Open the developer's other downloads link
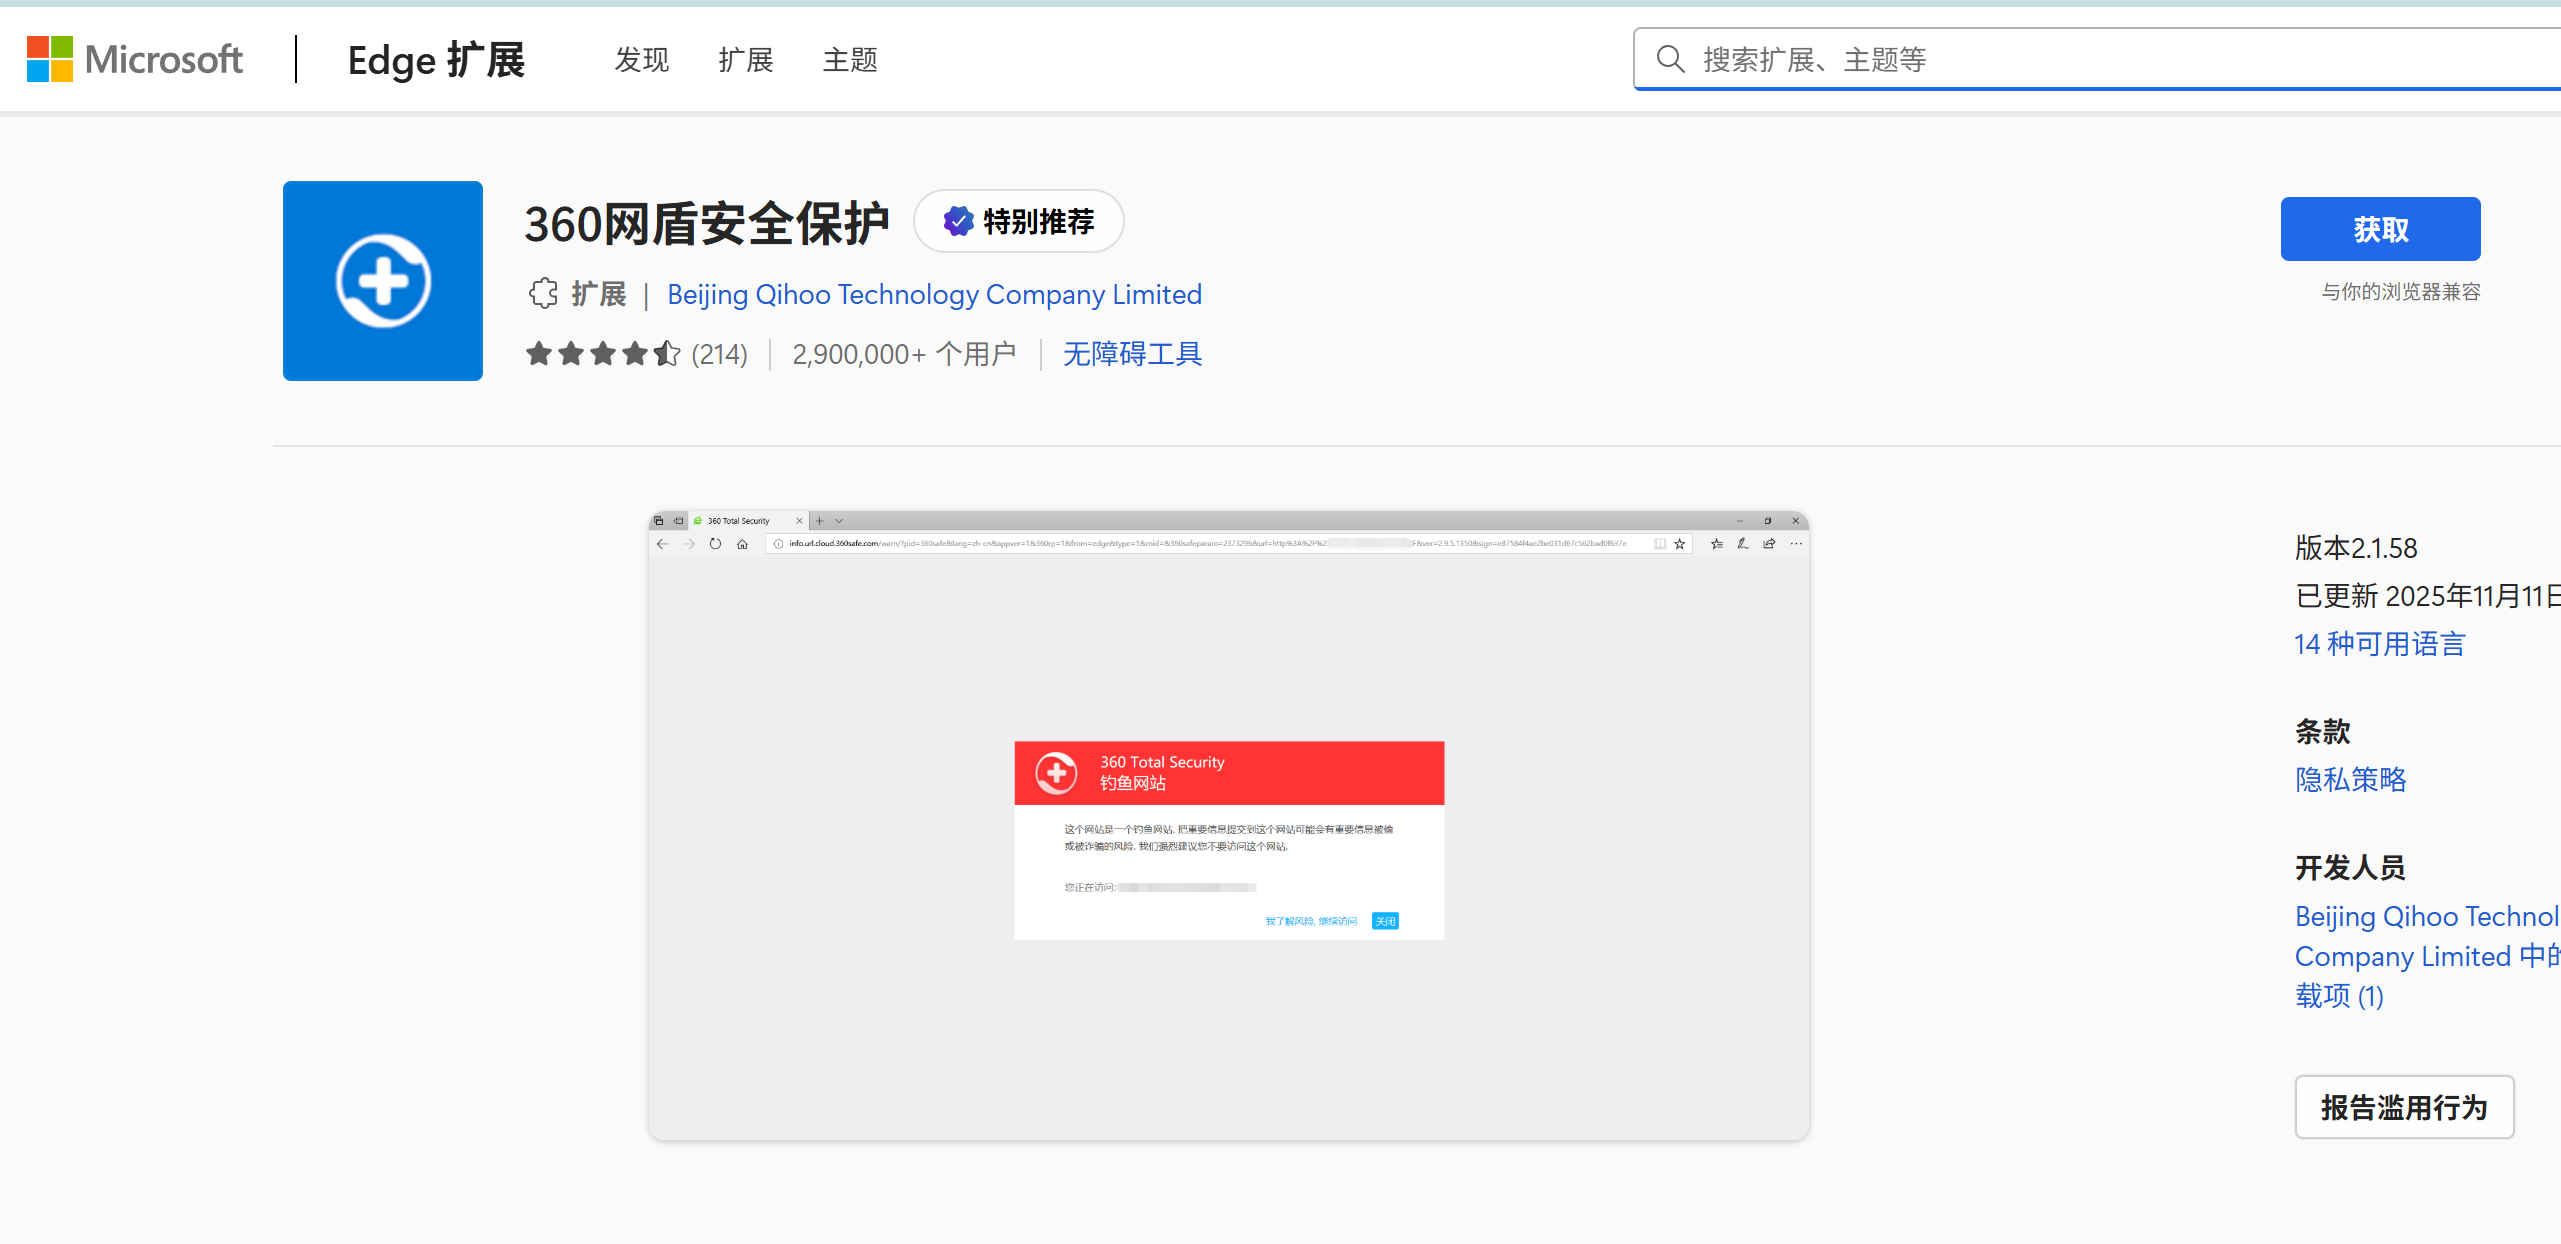The image size is (2561, 1244). [2428, 956]
